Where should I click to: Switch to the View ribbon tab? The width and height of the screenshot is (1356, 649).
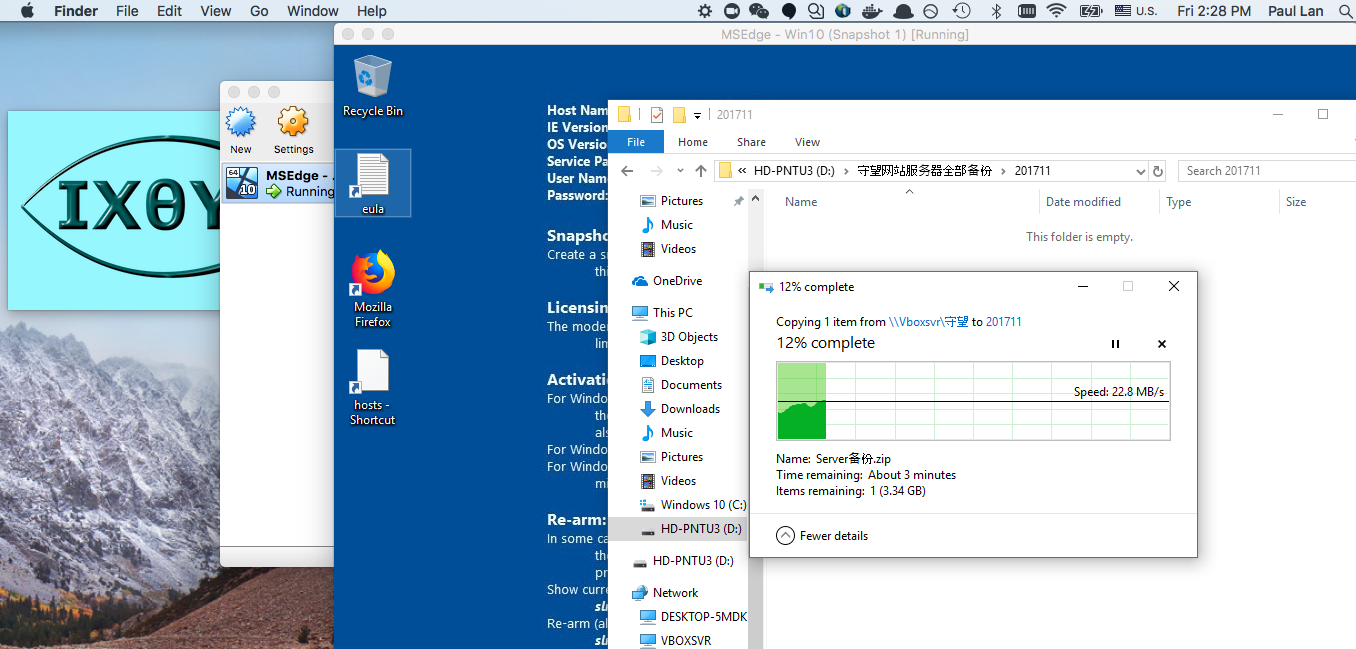[807, 142]
